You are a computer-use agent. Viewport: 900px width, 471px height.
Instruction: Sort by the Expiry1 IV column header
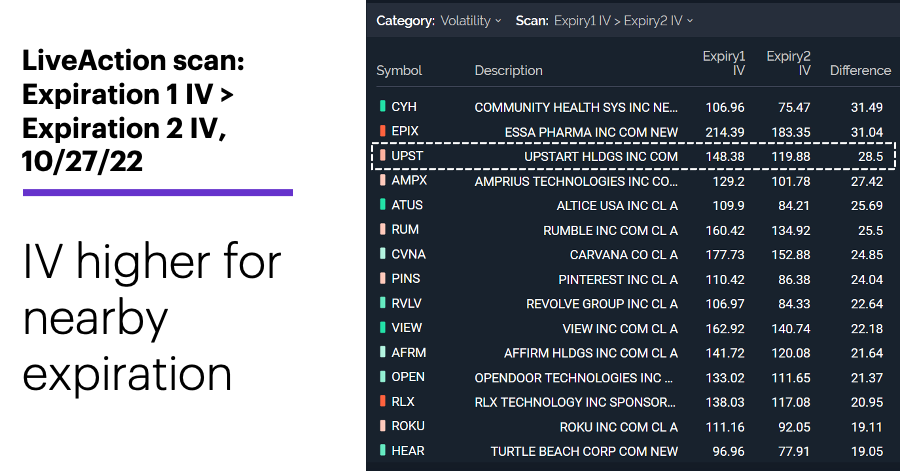[724, 63]
